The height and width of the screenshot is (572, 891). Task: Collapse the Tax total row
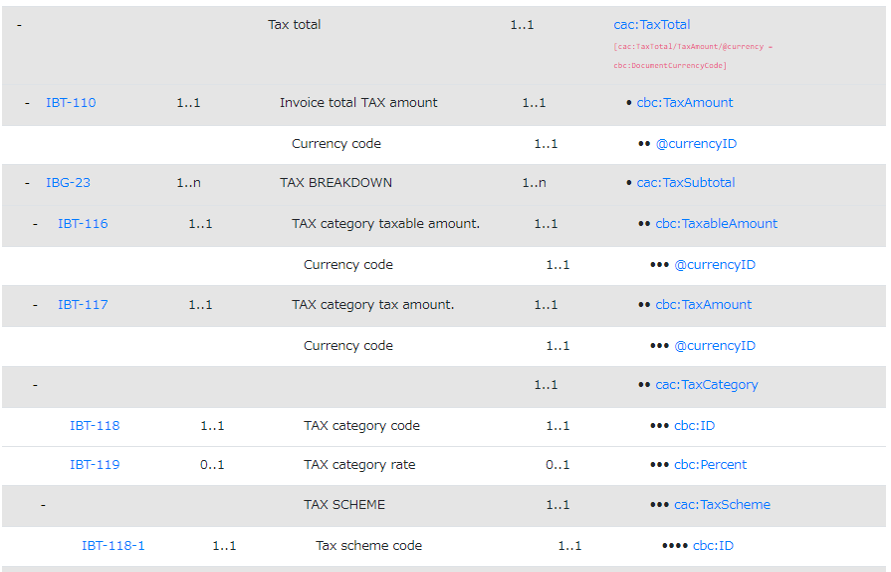(x=19, y=25)
